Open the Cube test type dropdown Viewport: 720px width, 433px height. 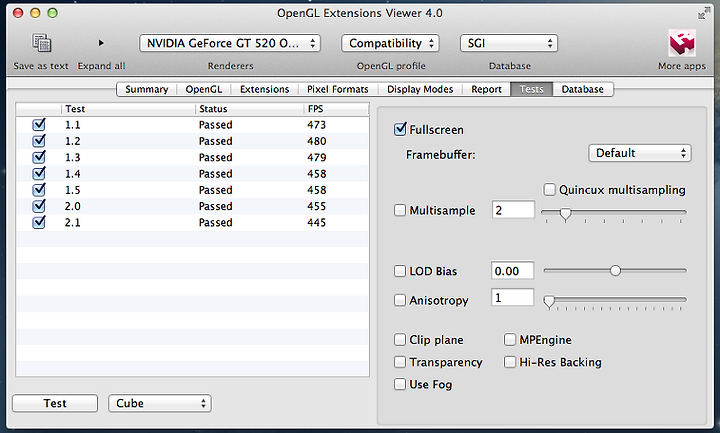pos(160,403)
